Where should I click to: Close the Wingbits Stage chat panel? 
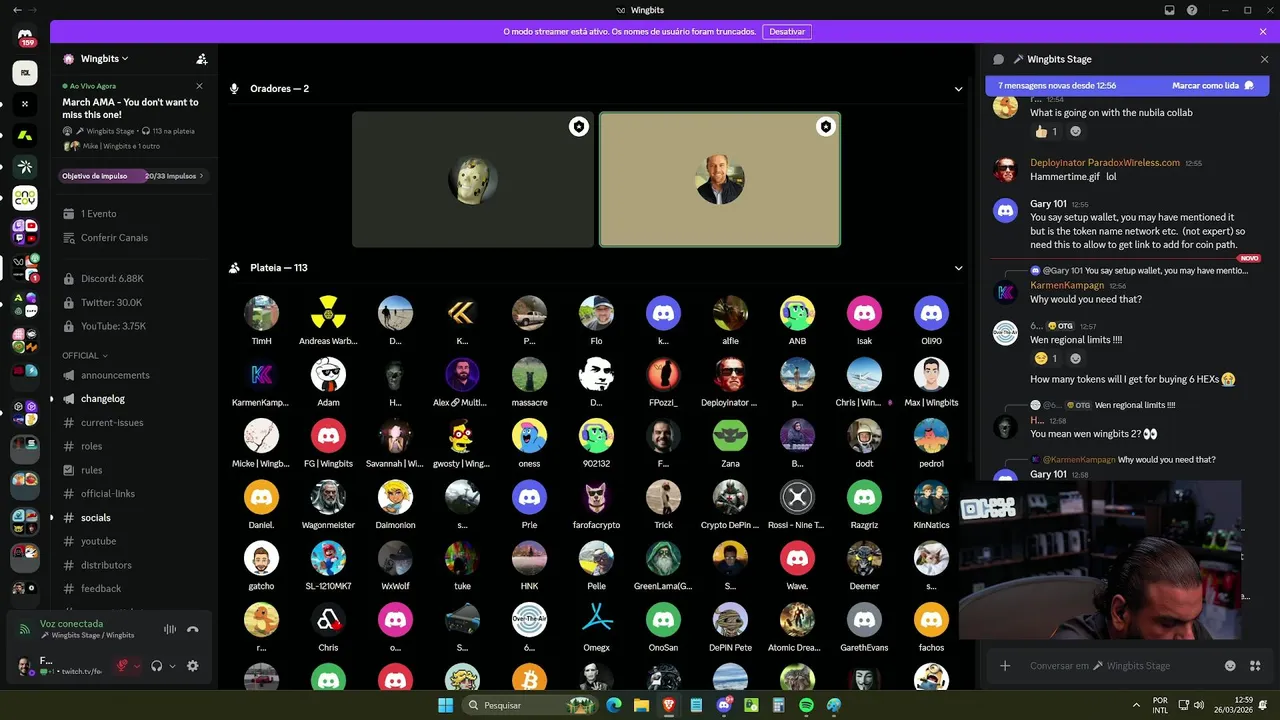pyautogui.click(x=1264, y=59)
